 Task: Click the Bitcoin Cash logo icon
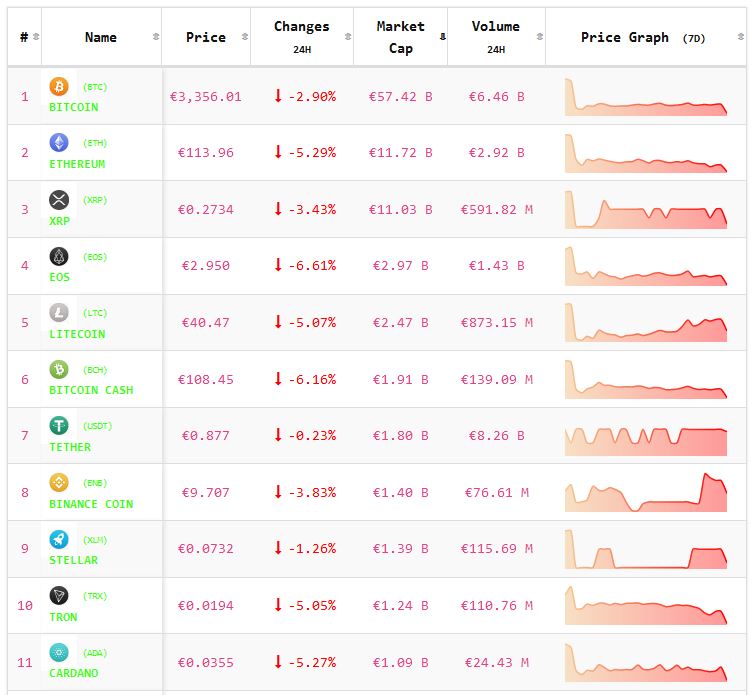click(59, 370)
